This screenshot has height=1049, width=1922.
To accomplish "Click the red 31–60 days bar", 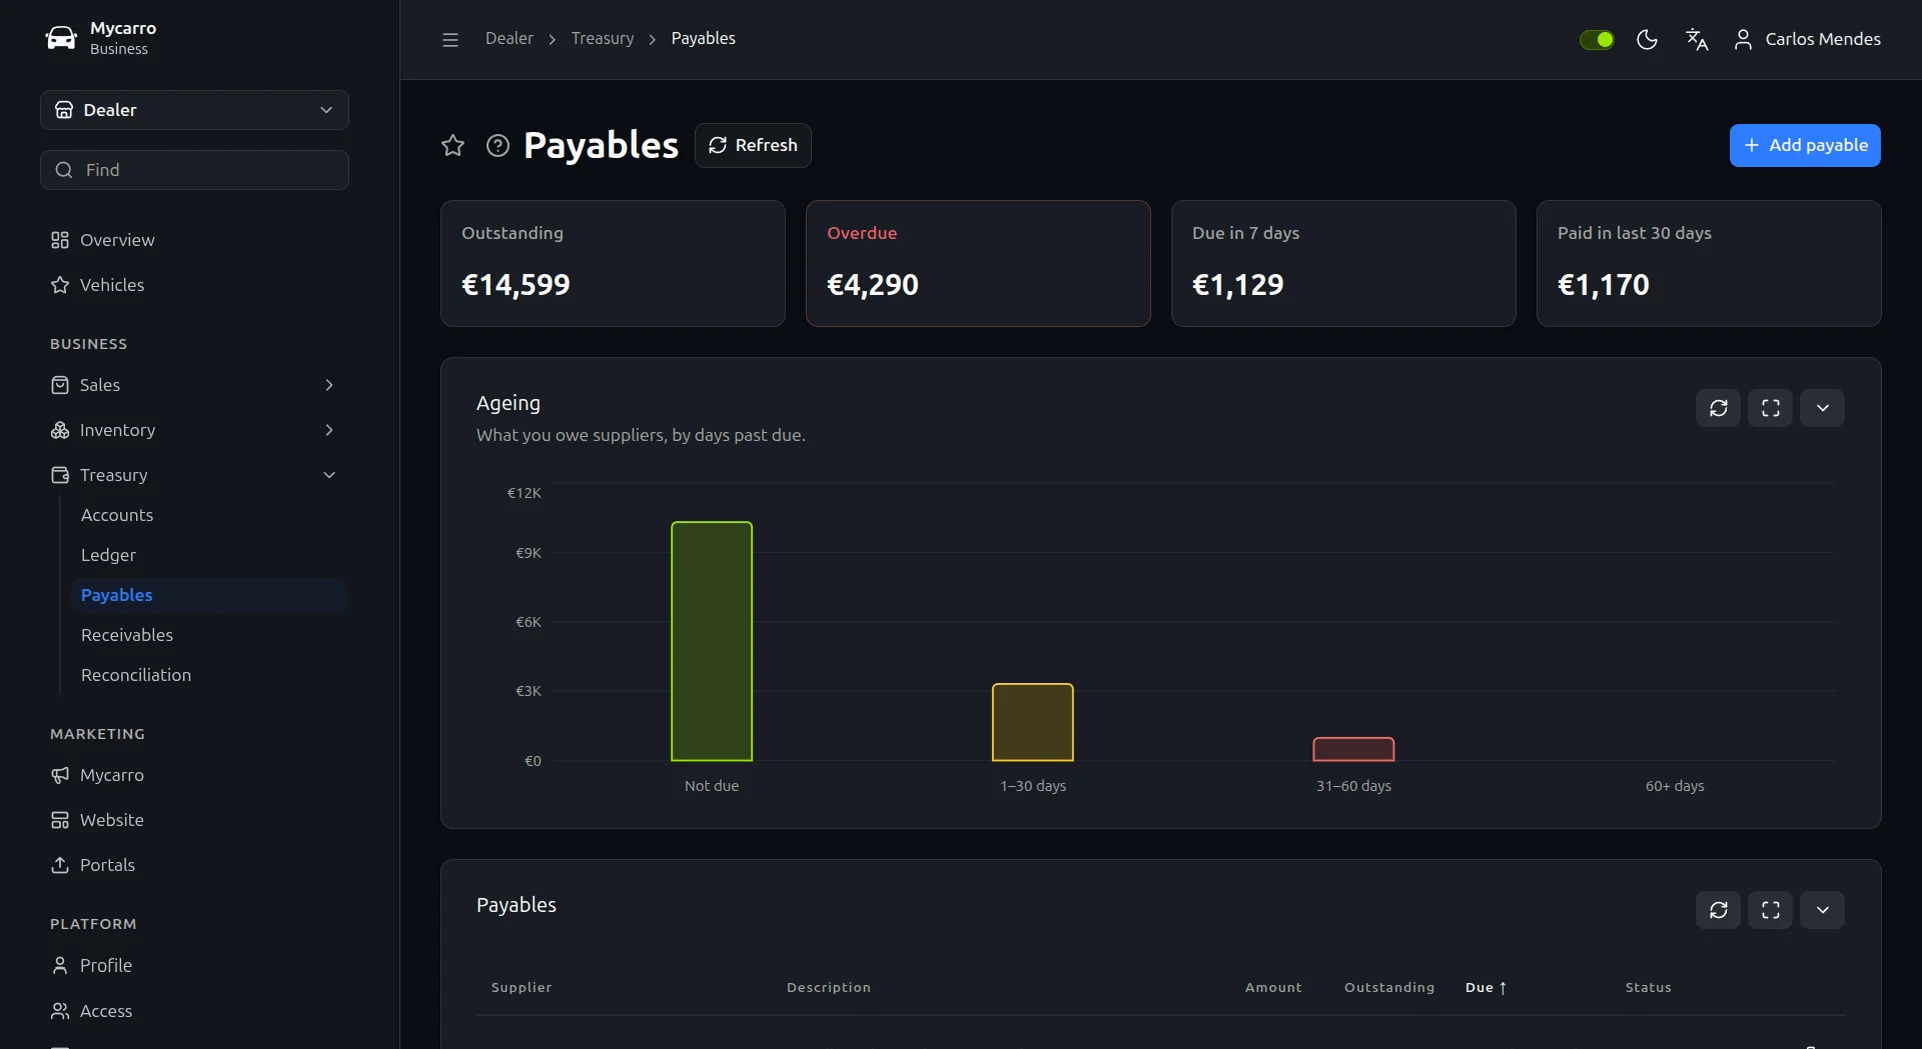I will [x=1354, y=749].
